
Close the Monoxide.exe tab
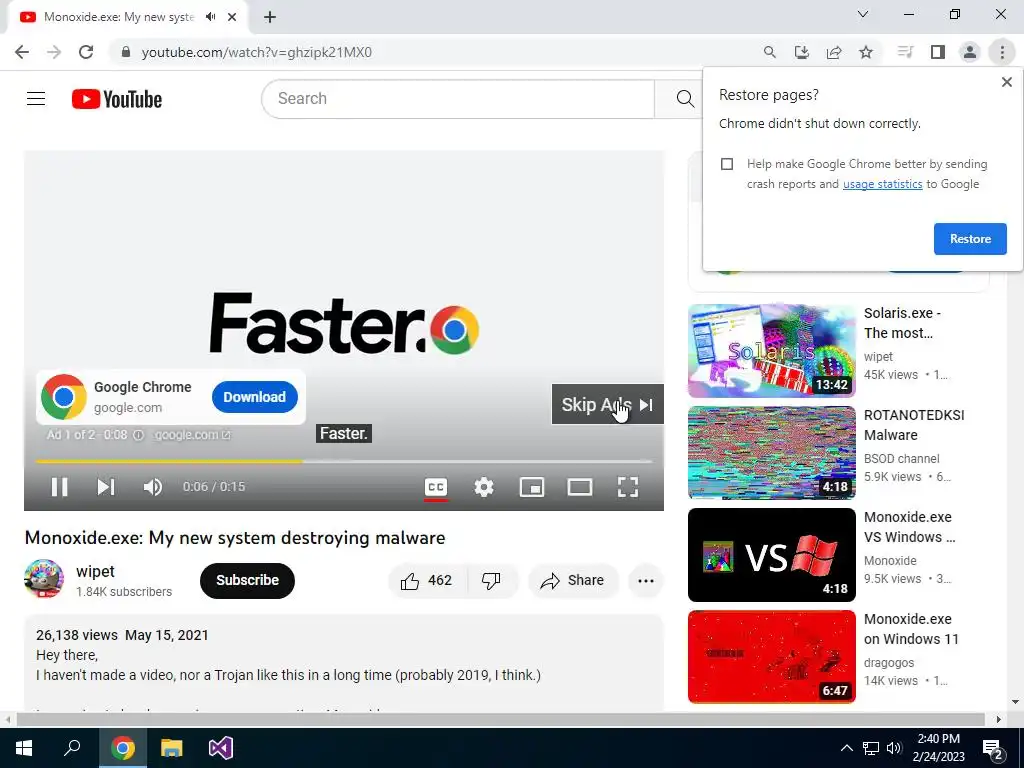232,17
